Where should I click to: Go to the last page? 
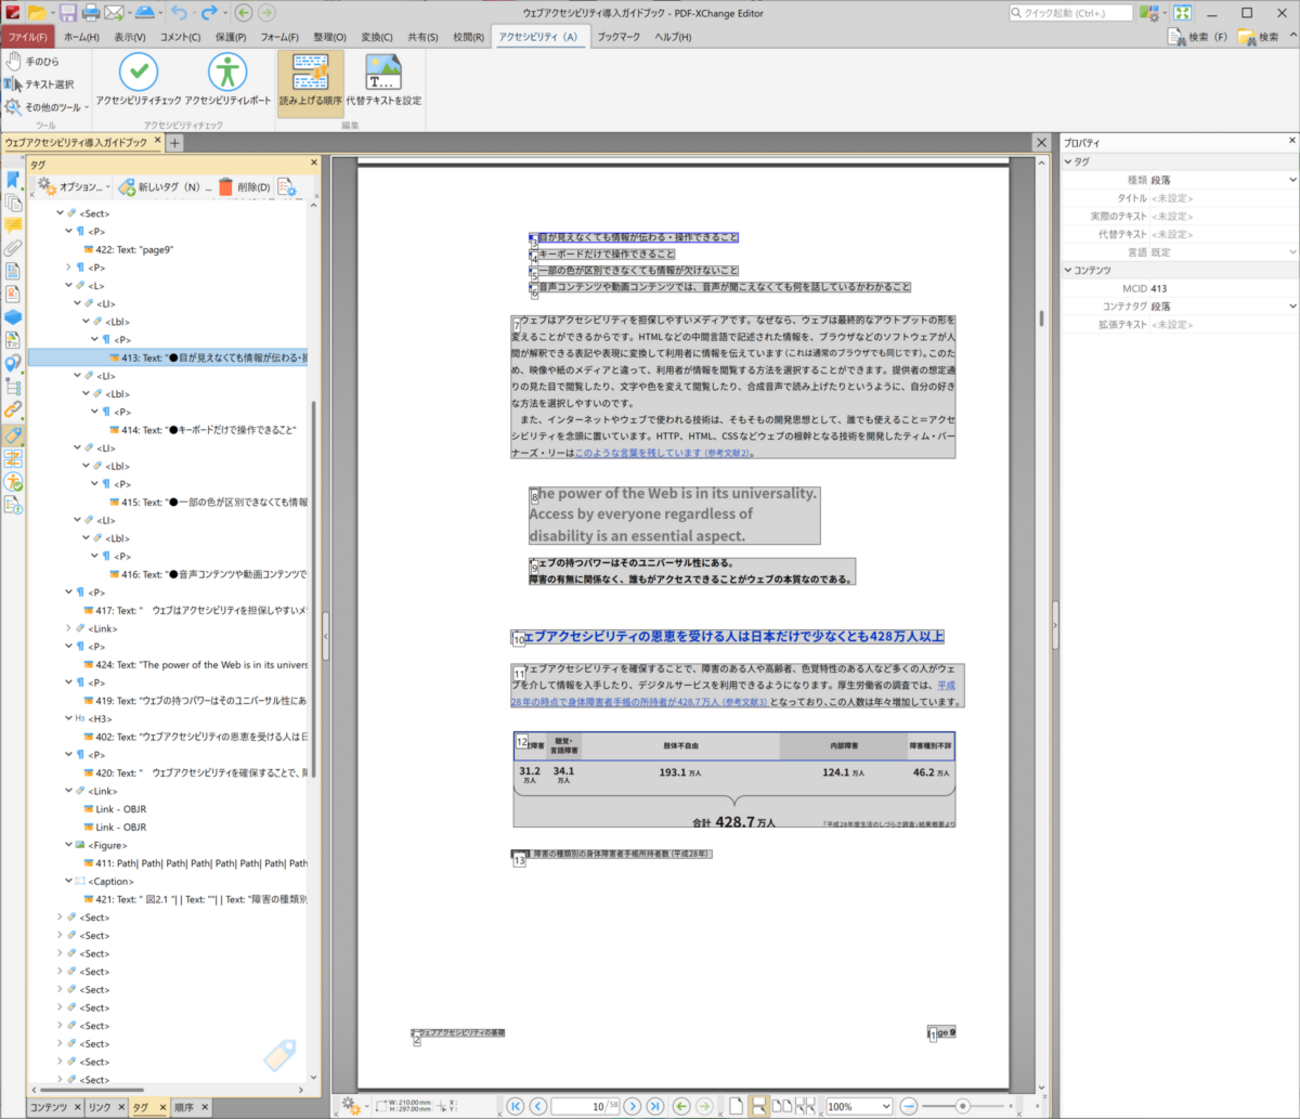click(655, 1106)
